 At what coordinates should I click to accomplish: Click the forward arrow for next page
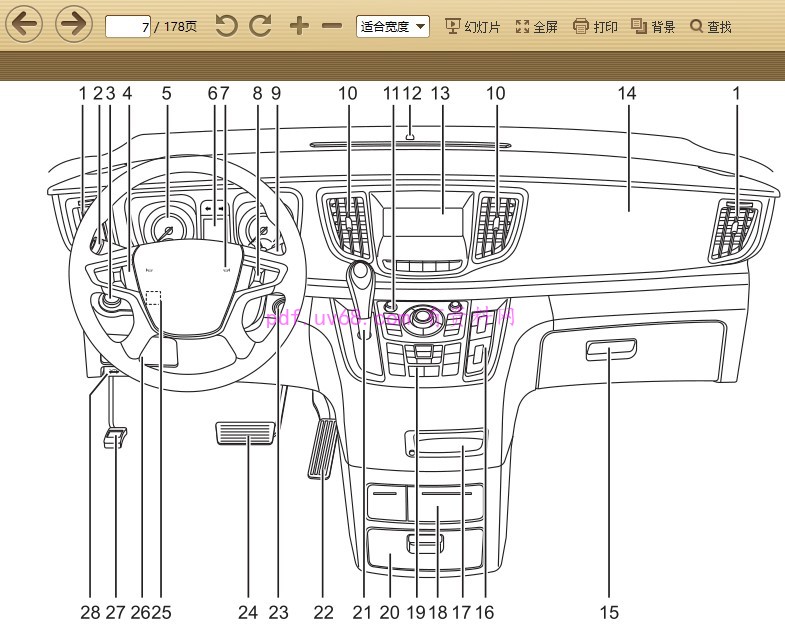73,24
